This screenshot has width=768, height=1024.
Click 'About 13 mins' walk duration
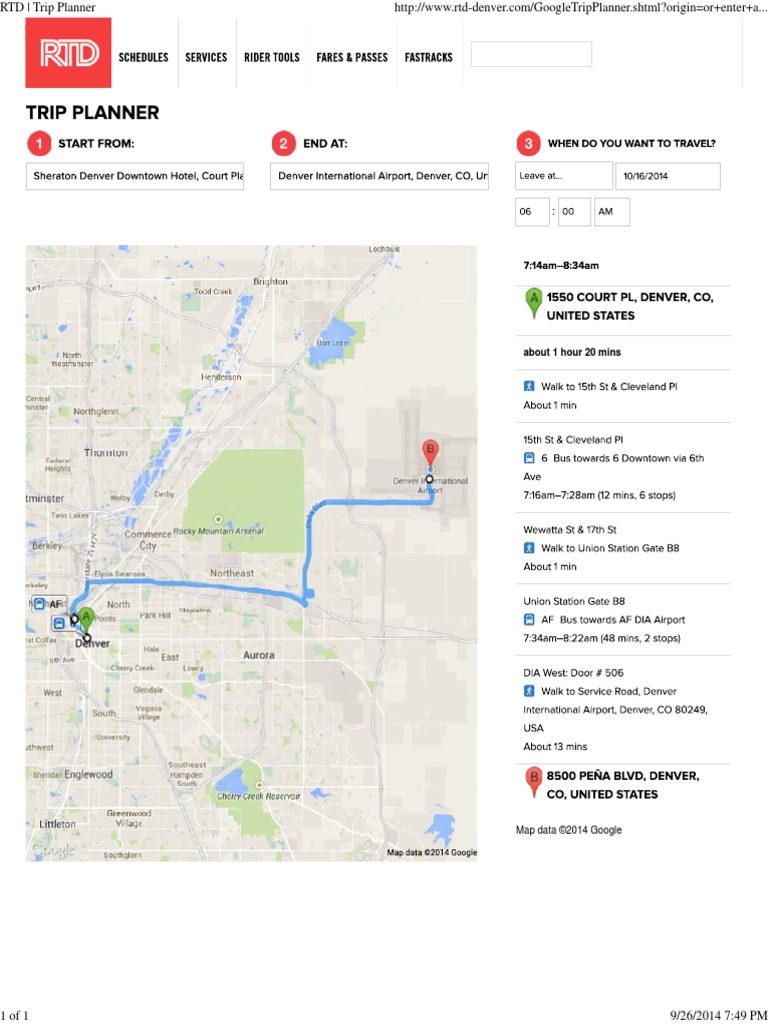pyautogui.click(x=555, y=746)
